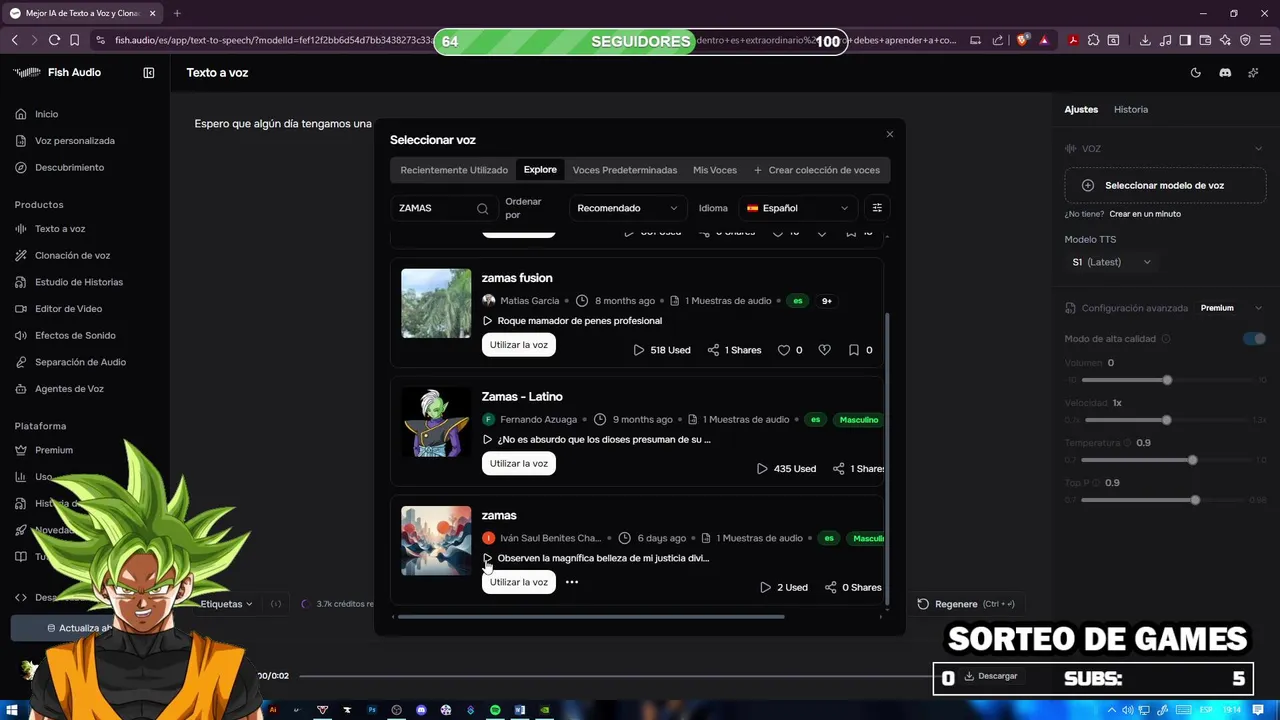Toggle the browser sidebar panel icon
The height and width of the screenshot is (720, 1280).
pos(1185,40)
